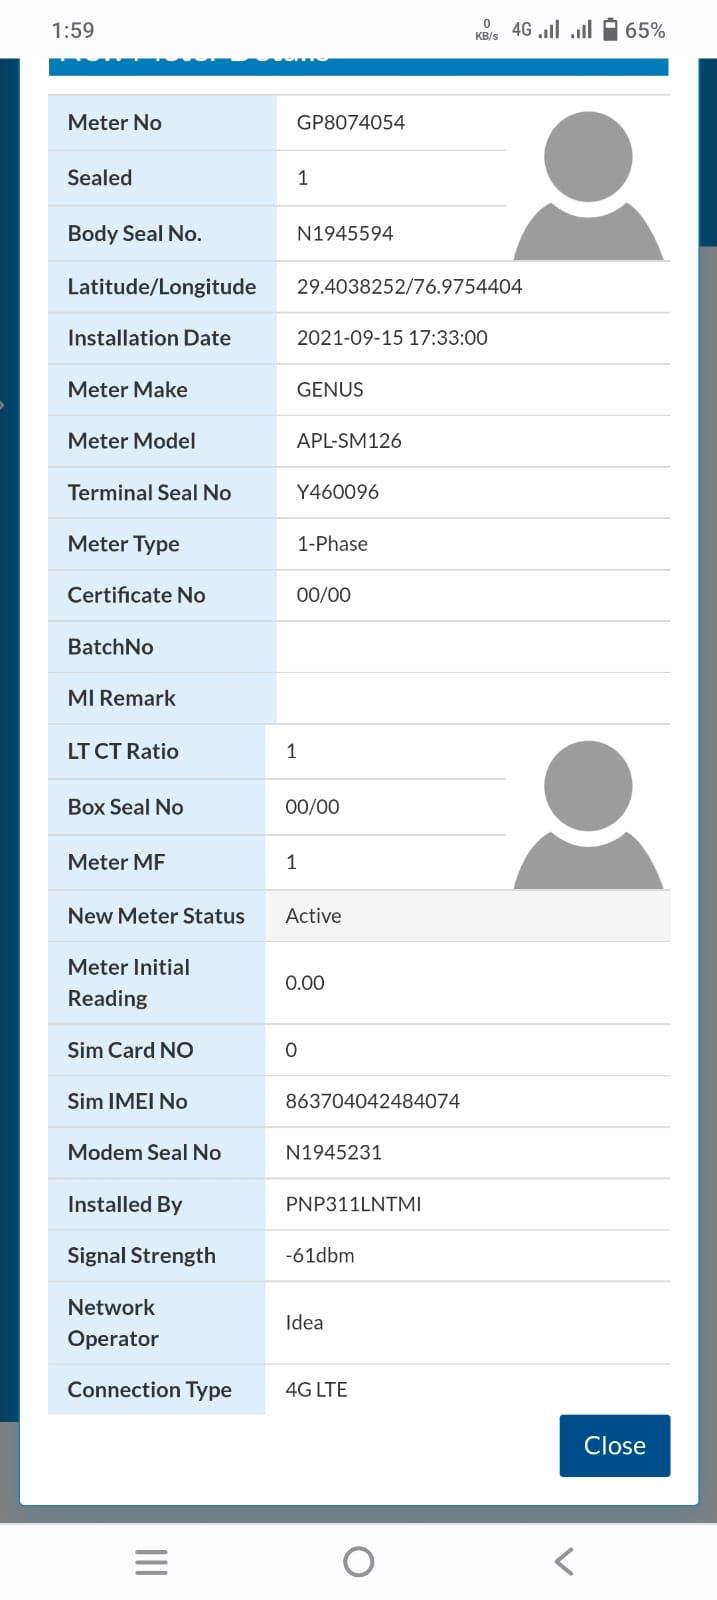The image size is (717, 1600).
Task: Tap the Network Operator label
Action: 113,1322
